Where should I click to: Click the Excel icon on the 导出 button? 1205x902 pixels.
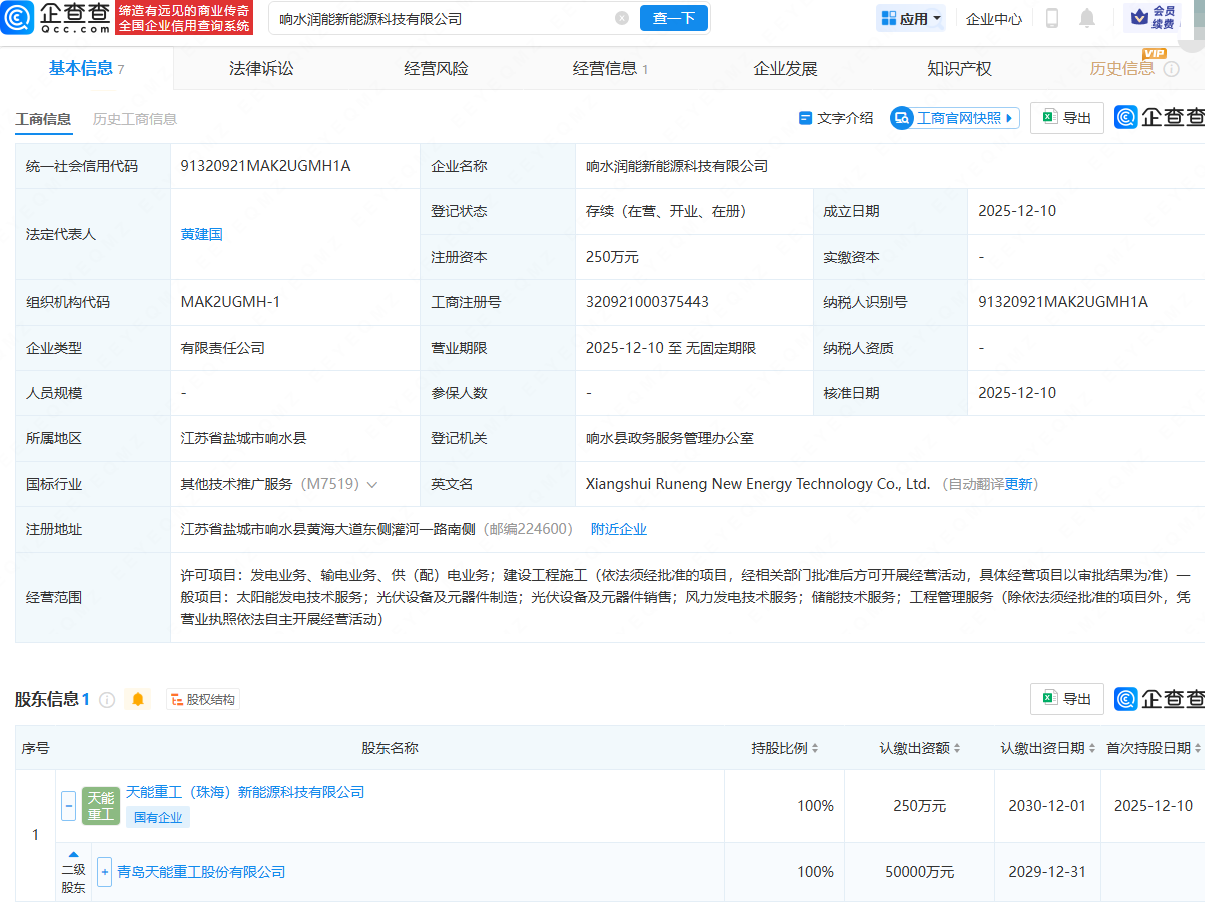tap(1048, 117)
